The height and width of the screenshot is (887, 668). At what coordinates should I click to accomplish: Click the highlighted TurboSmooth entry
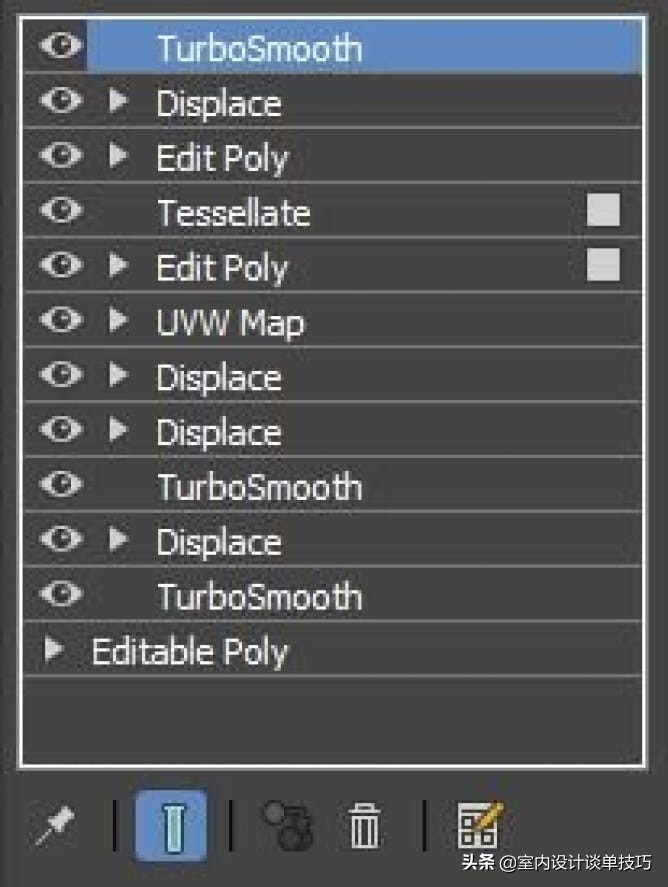tap(260, 48)
